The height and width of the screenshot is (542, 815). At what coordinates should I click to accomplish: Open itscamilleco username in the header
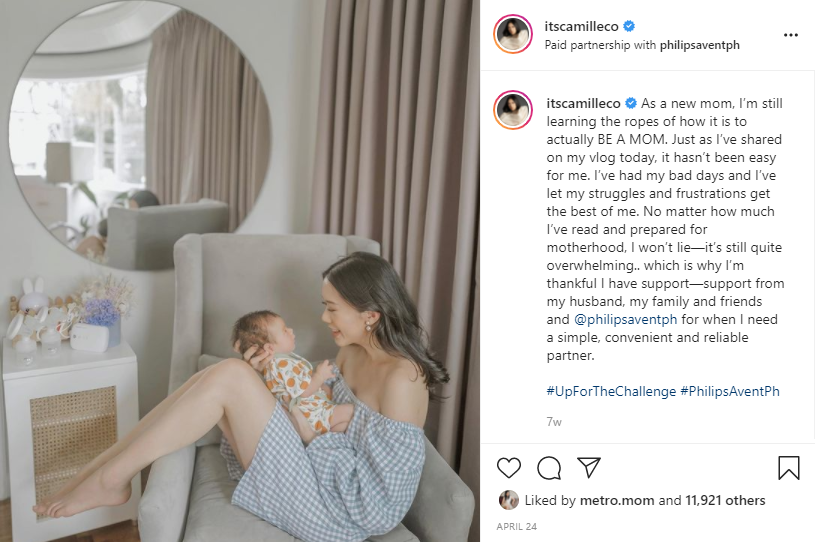pyautogui.click(x=581, y=26)
